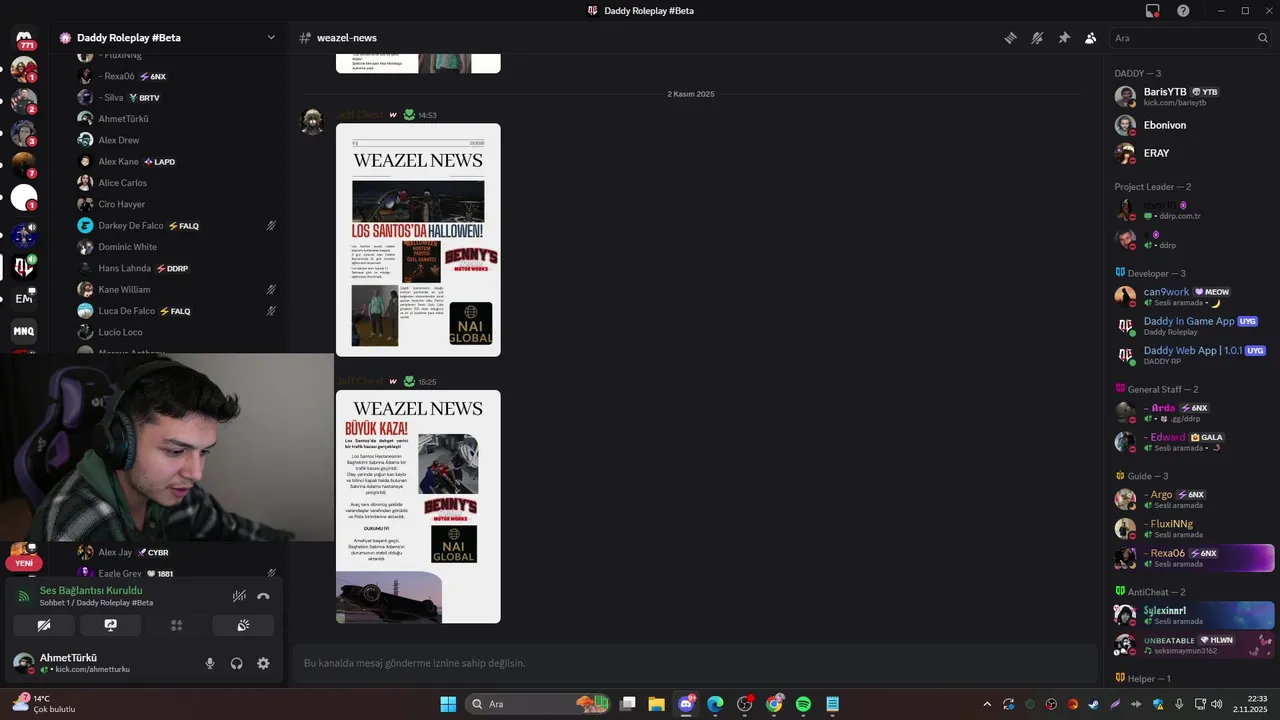The image size is (1280, 720).
Task: Select voice member Hans Lahnda
Action: (x=180, y=268)
